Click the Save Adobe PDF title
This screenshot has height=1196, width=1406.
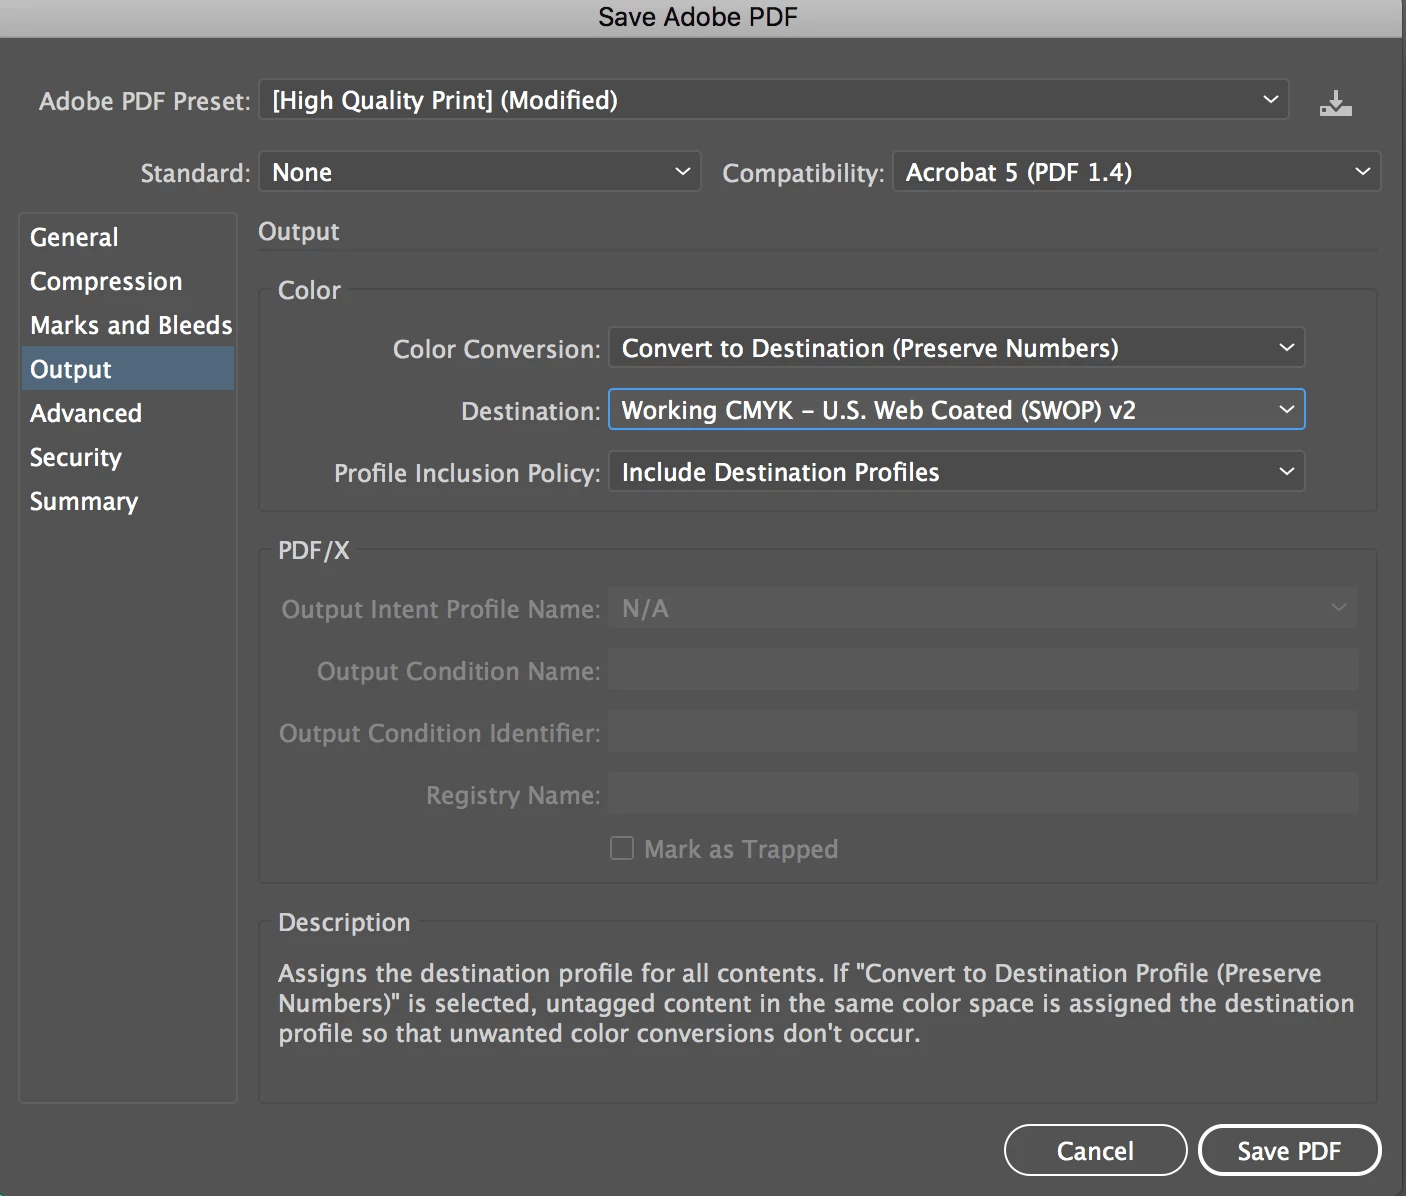coord(698,17)
